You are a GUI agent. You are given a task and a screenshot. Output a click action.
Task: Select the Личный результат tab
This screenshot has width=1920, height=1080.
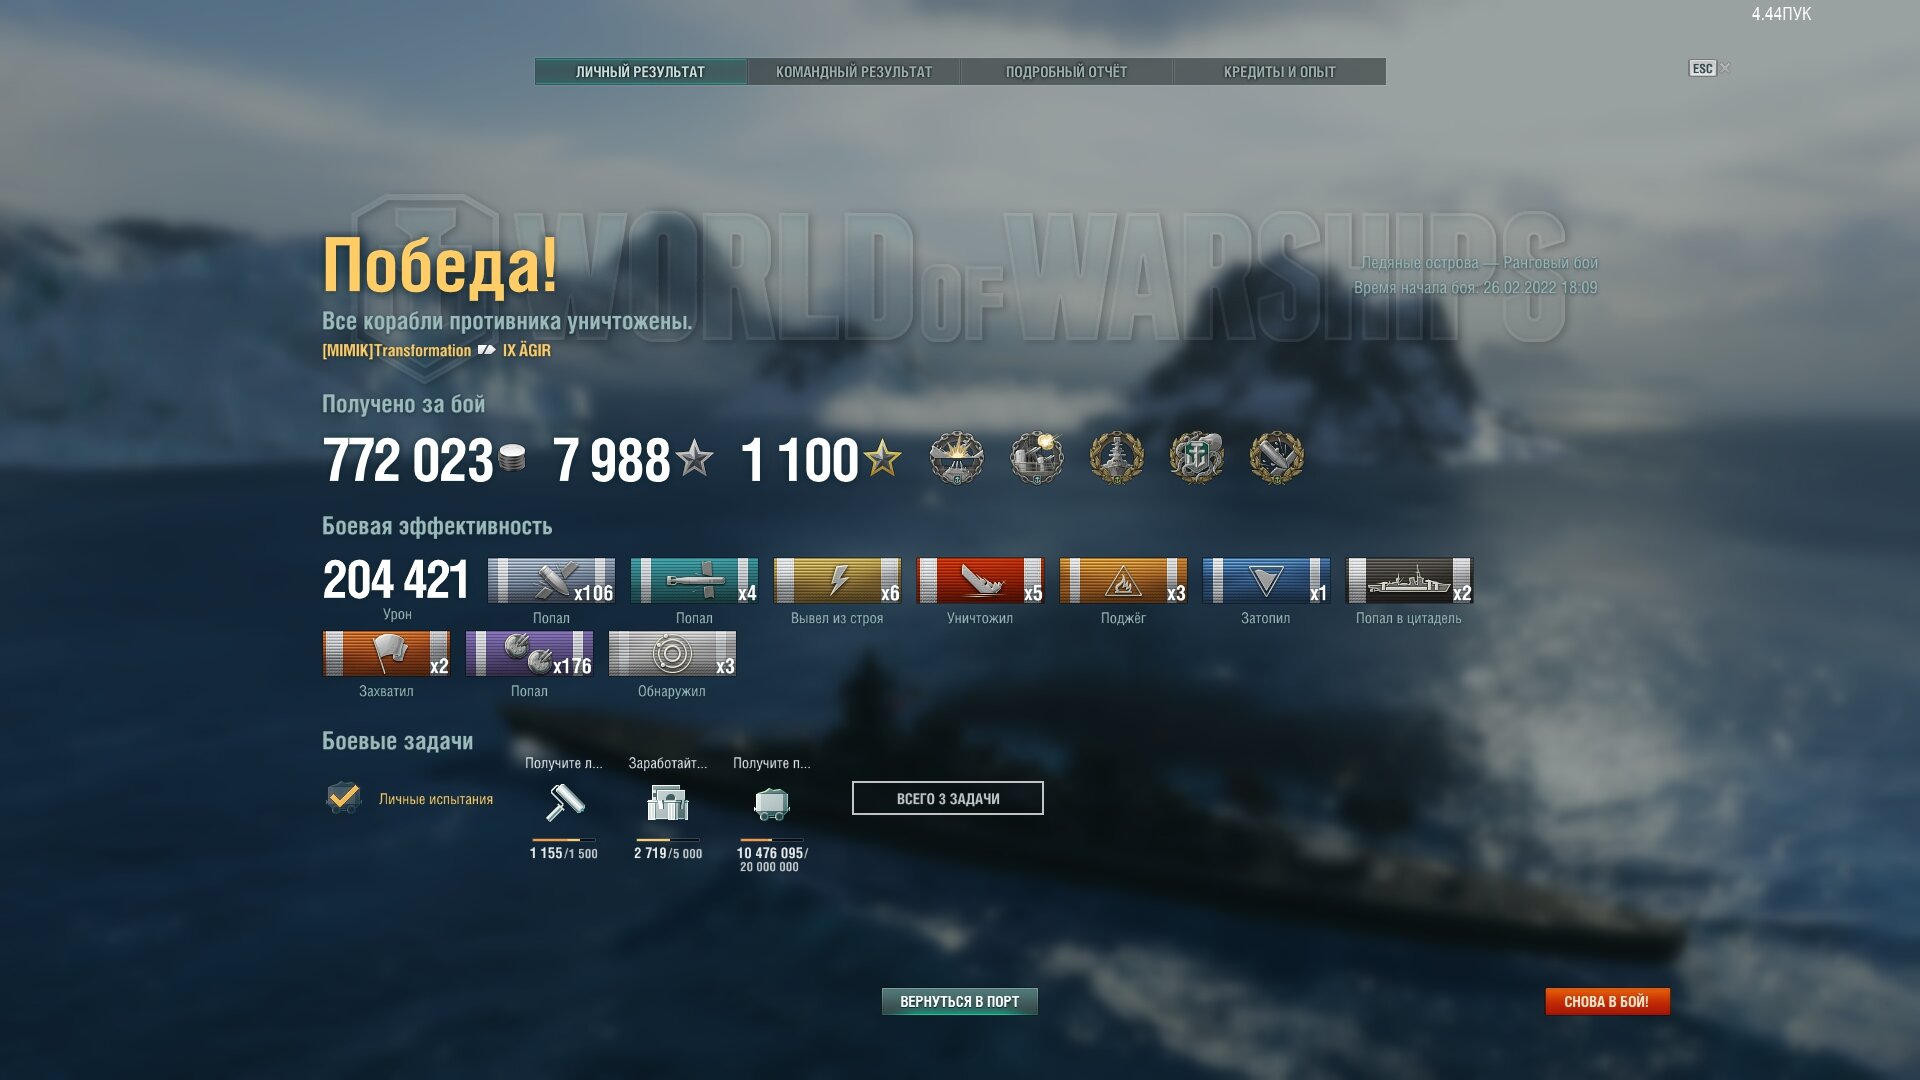point(640,72)
